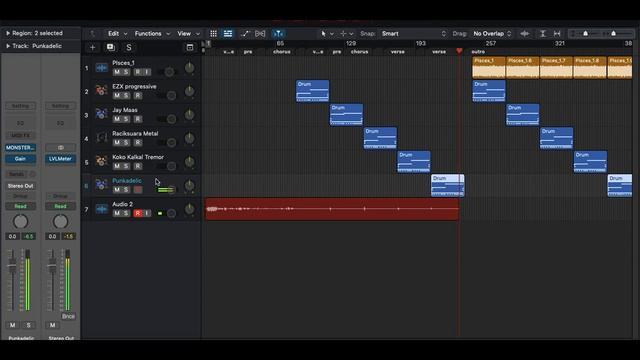Select the first chorus arrangement marker
This screenshot has height=360, width=640.
(x=282, y=52)
